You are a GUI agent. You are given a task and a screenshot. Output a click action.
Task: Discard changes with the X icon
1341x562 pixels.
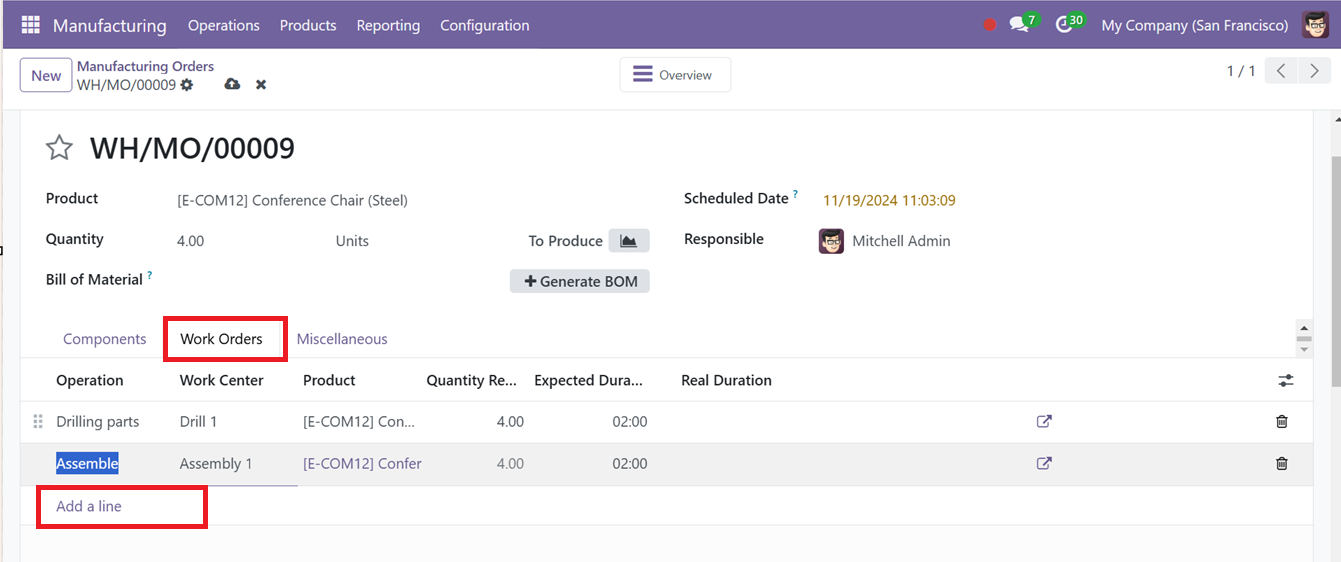[x=261, y=85]
